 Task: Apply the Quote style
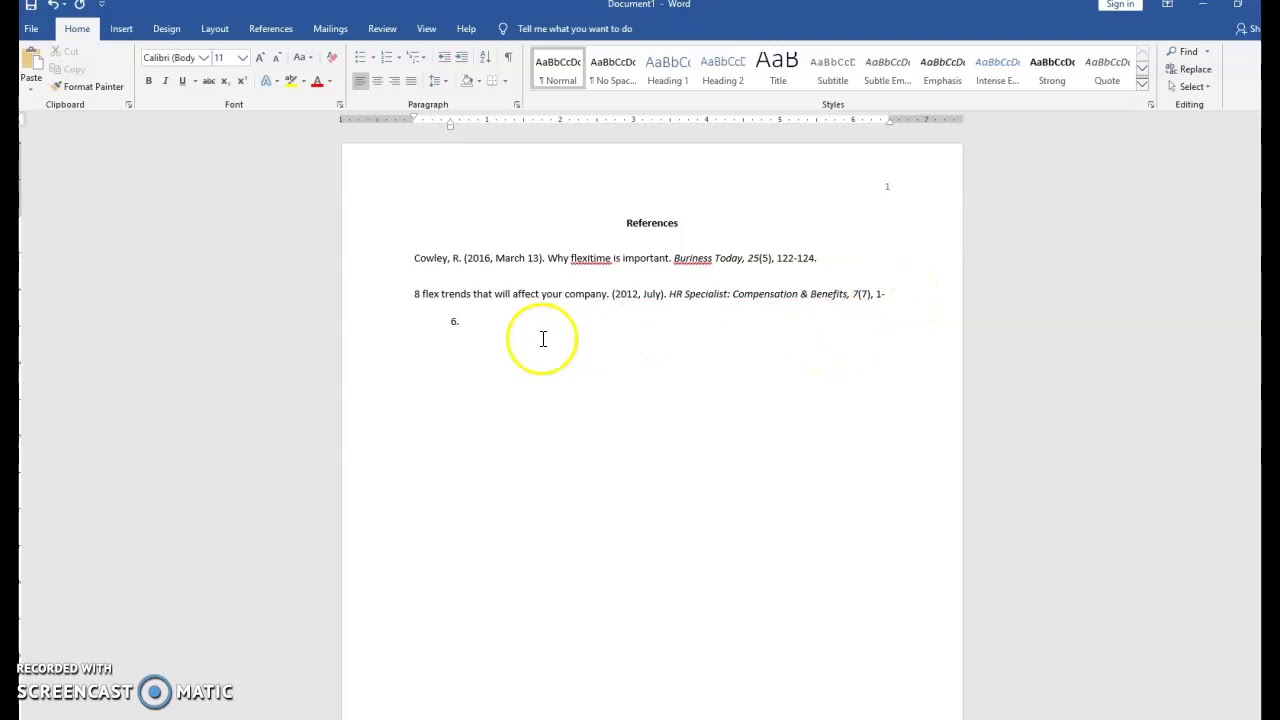click(1107, 69)
